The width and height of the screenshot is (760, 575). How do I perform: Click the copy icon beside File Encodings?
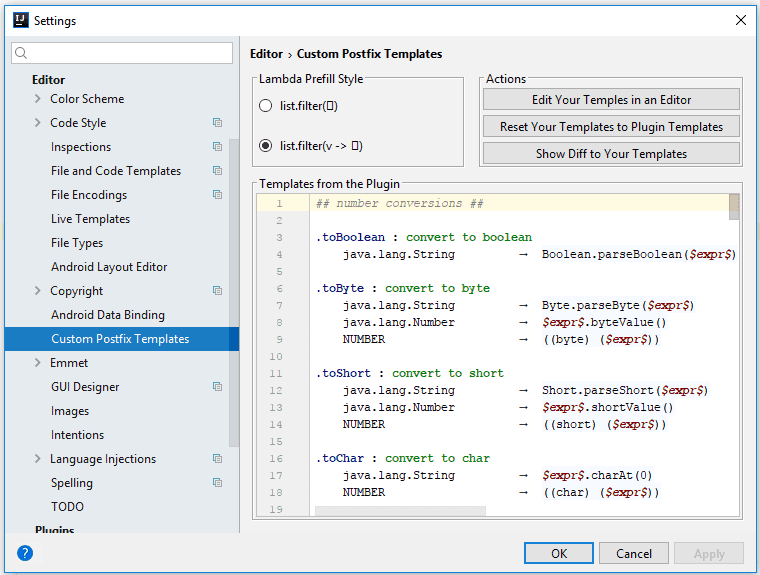click(217, 195)
